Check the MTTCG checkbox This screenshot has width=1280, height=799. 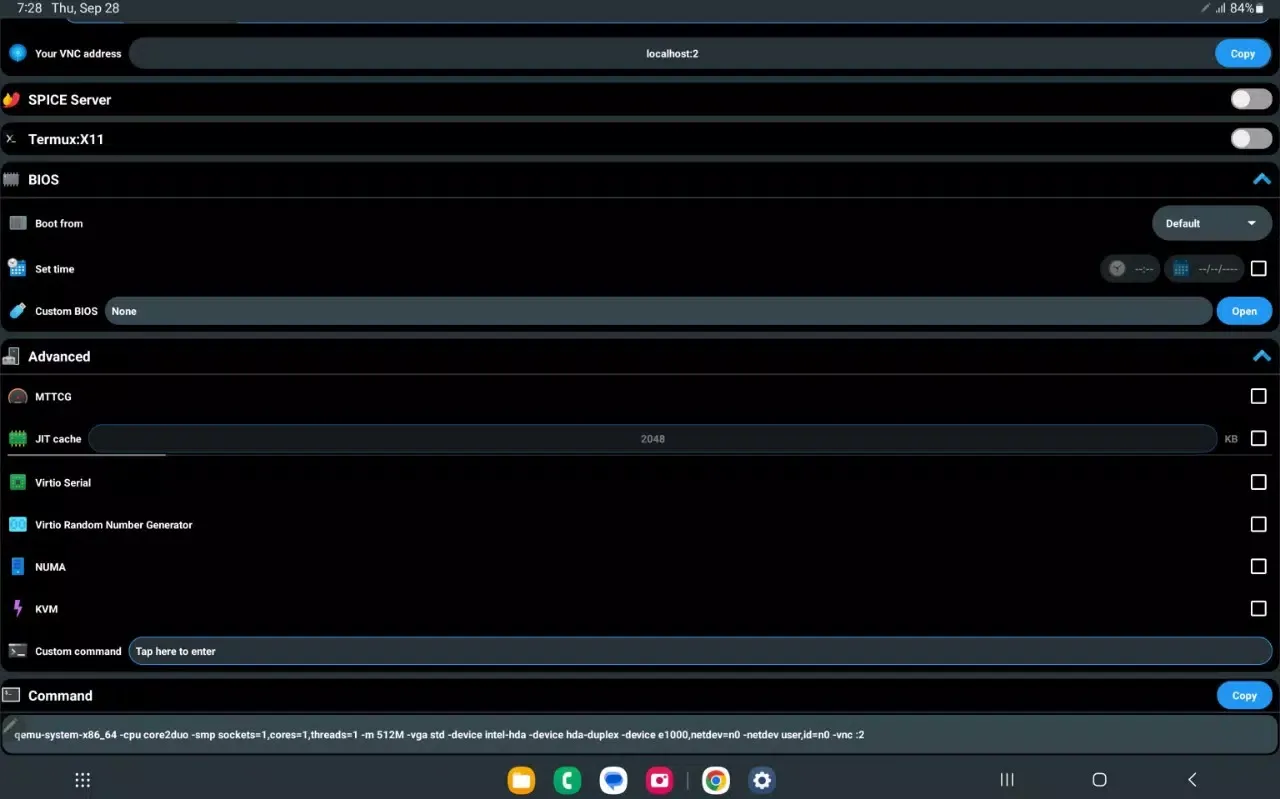(1259, 396)
